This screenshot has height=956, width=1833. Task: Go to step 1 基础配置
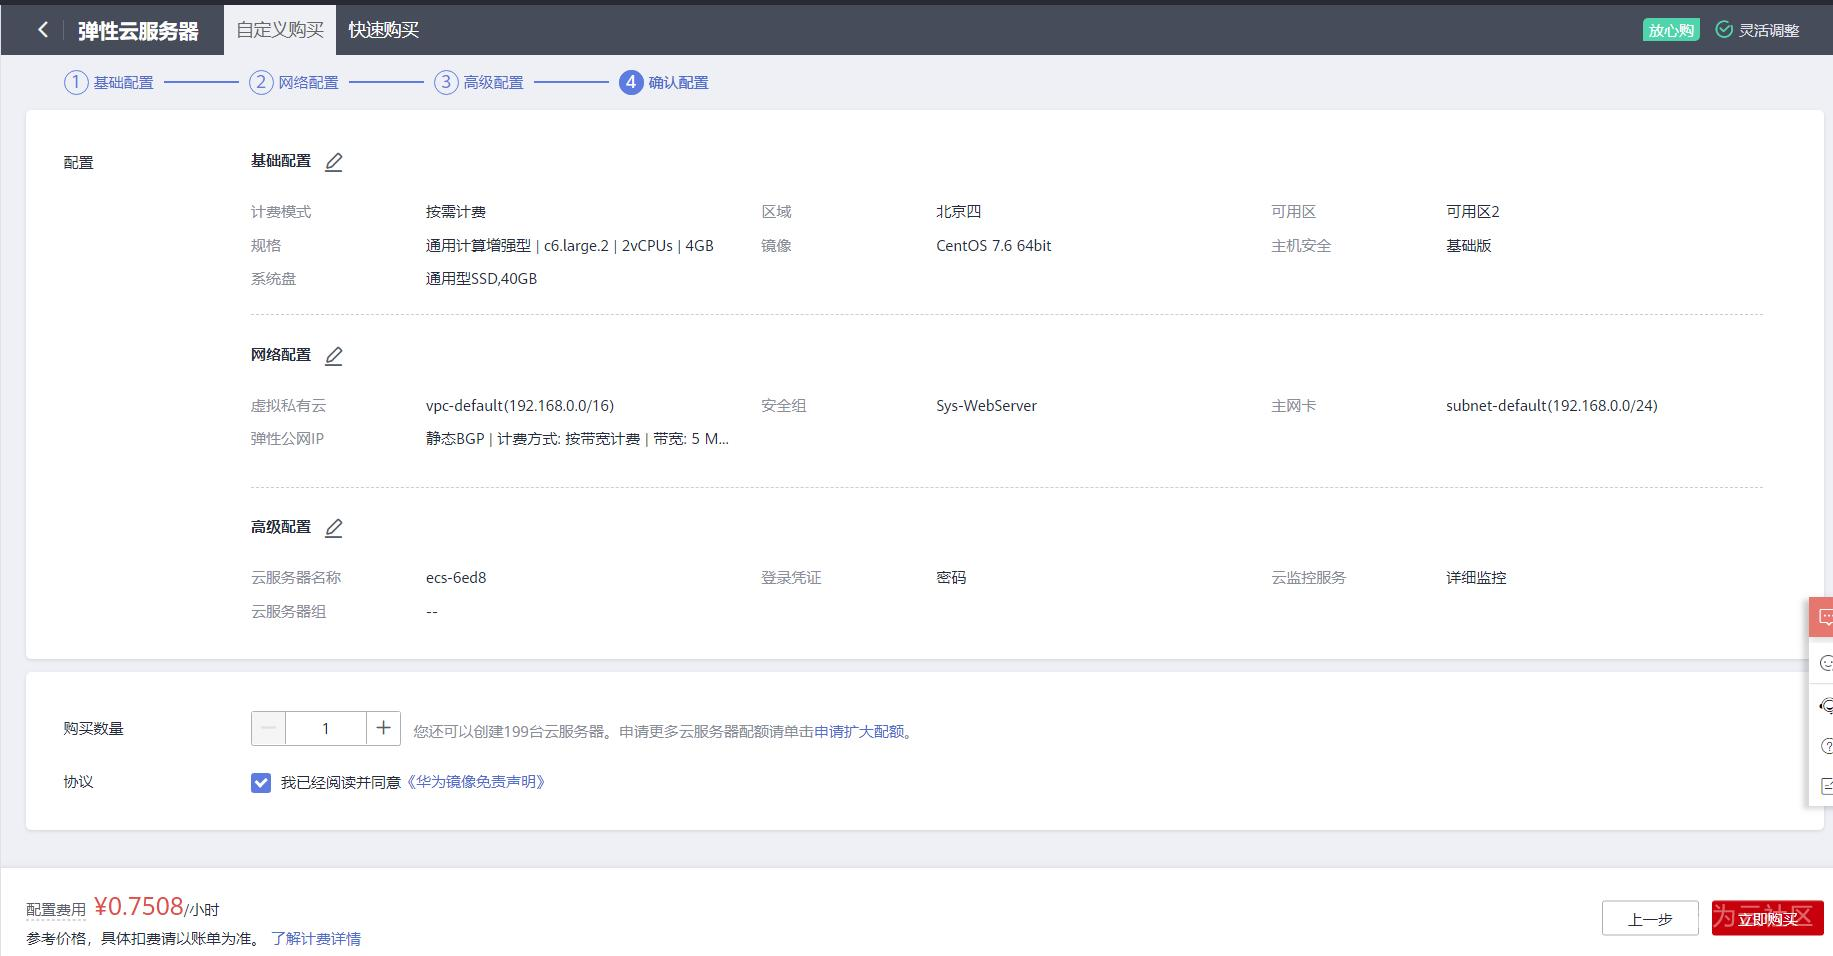point(109,82)
